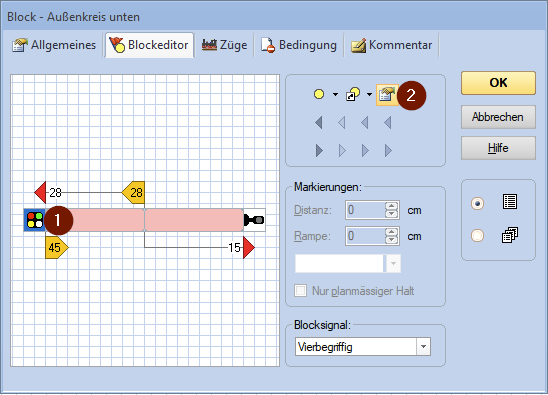Select the yellow marker labeled 45
The height and width of the screenshot is (395, 548).
pos(57,247)
